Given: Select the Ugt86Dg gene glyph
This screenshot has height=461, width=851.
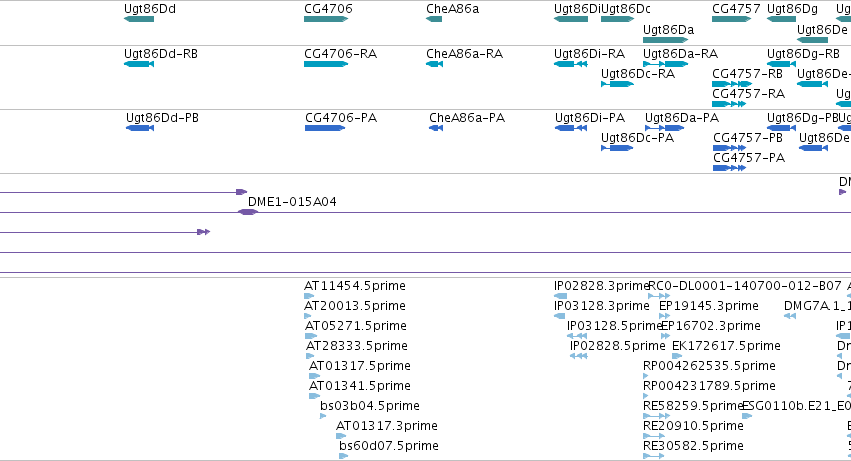Looking at the screenshot, I should point(782,19).
